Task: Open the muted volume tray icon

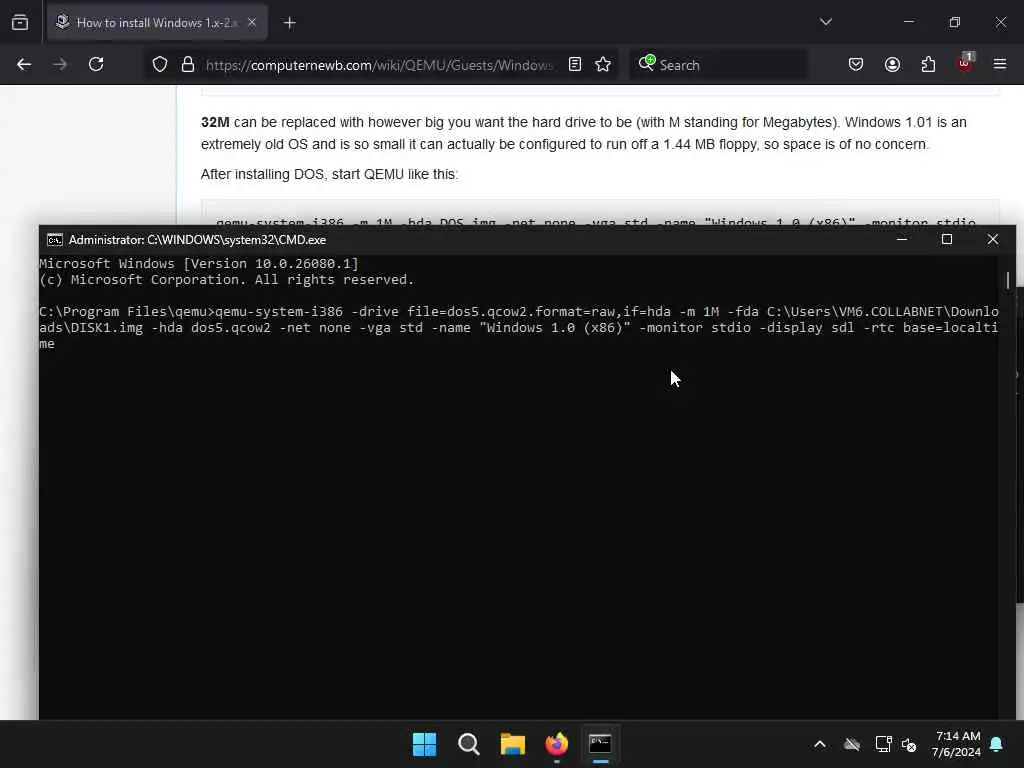Action: tap(909, 744)
